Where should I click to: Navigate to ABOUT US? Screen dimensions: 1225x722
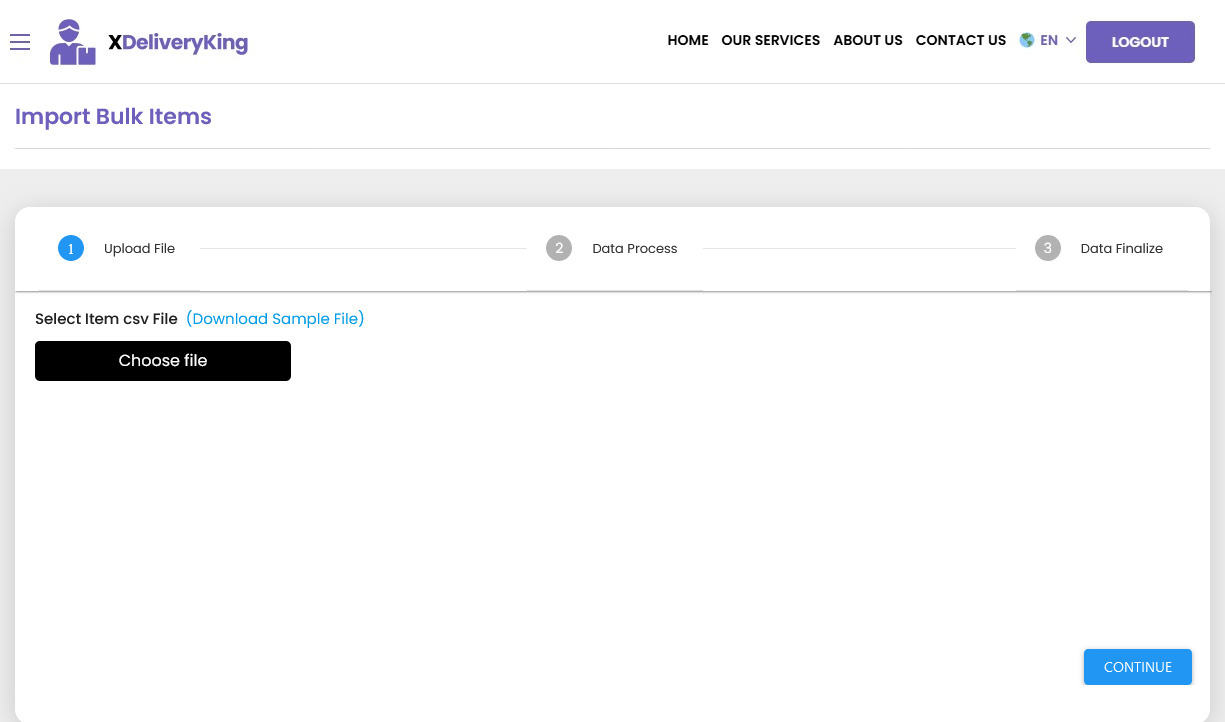point(867,41)
